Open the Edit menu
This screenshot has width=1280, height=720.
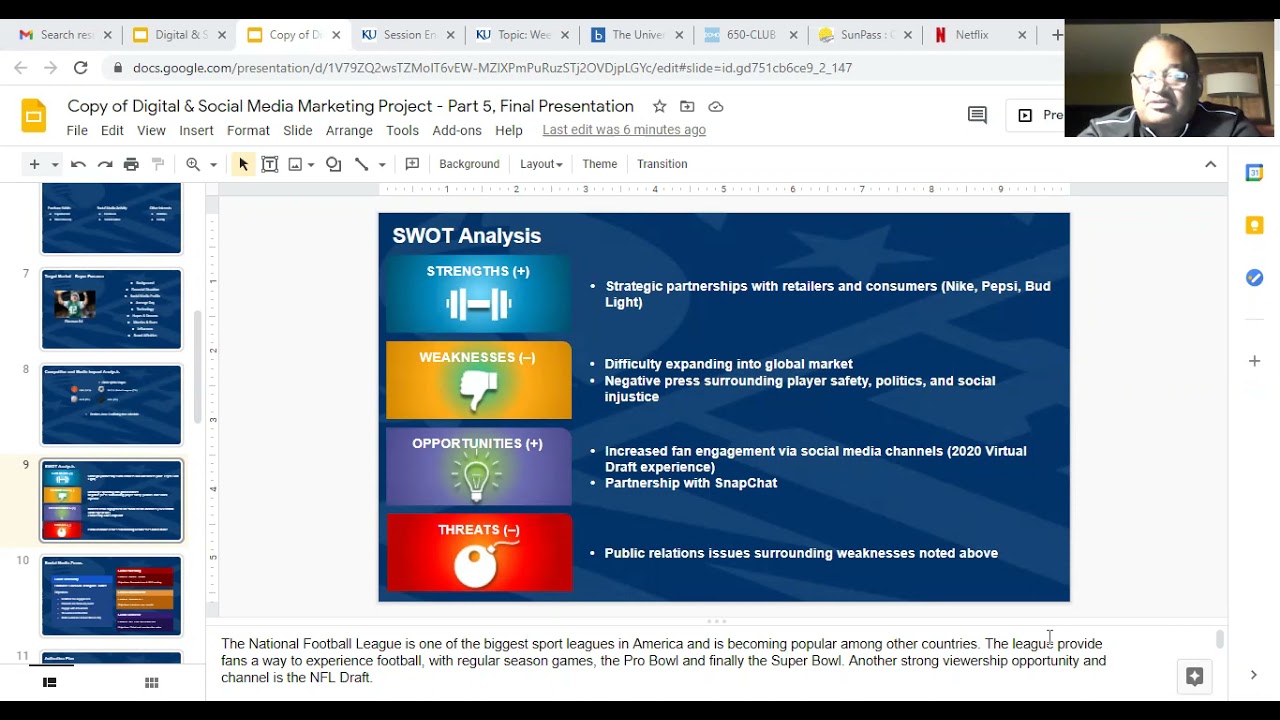(x=112, y=130)
